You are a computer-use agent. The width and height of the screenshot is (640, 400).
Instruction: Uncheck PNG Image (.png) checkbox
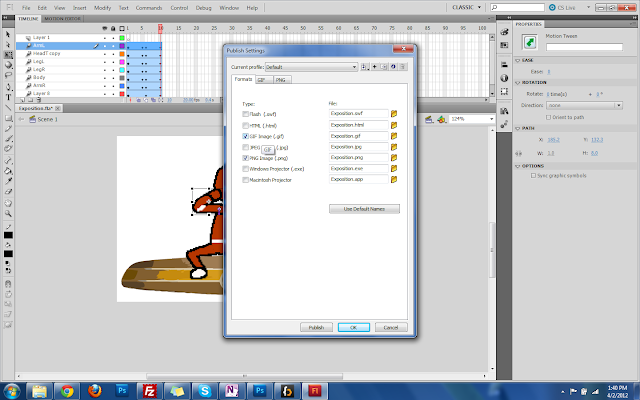(245, 158)
